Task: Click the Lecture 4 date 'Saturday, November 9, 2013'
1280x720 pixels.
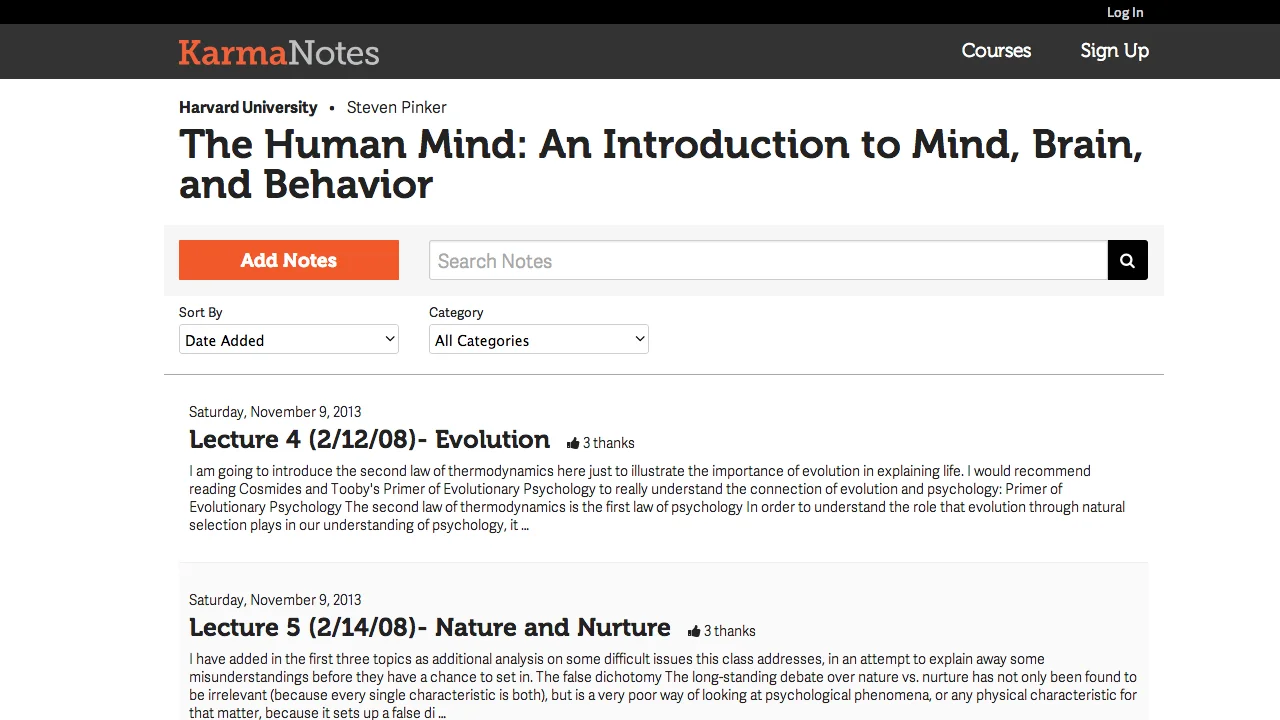Action: coord(275,412)
